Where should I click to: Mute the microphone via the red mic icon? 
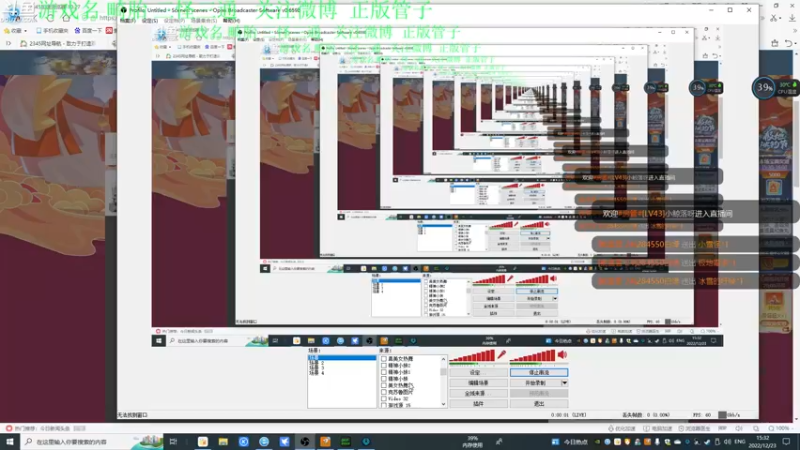(x=502, y=355)
